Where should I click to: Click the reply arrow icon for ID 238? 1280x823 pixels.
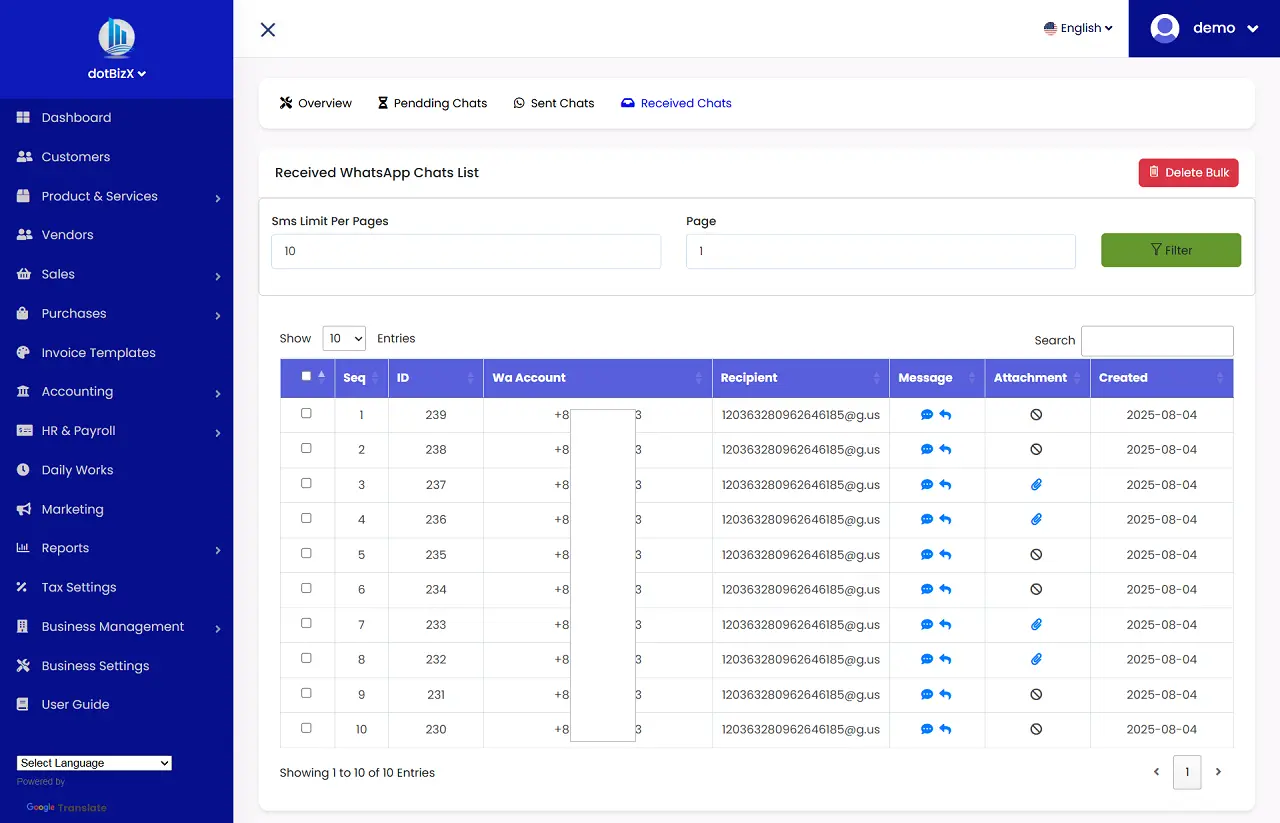945,449
